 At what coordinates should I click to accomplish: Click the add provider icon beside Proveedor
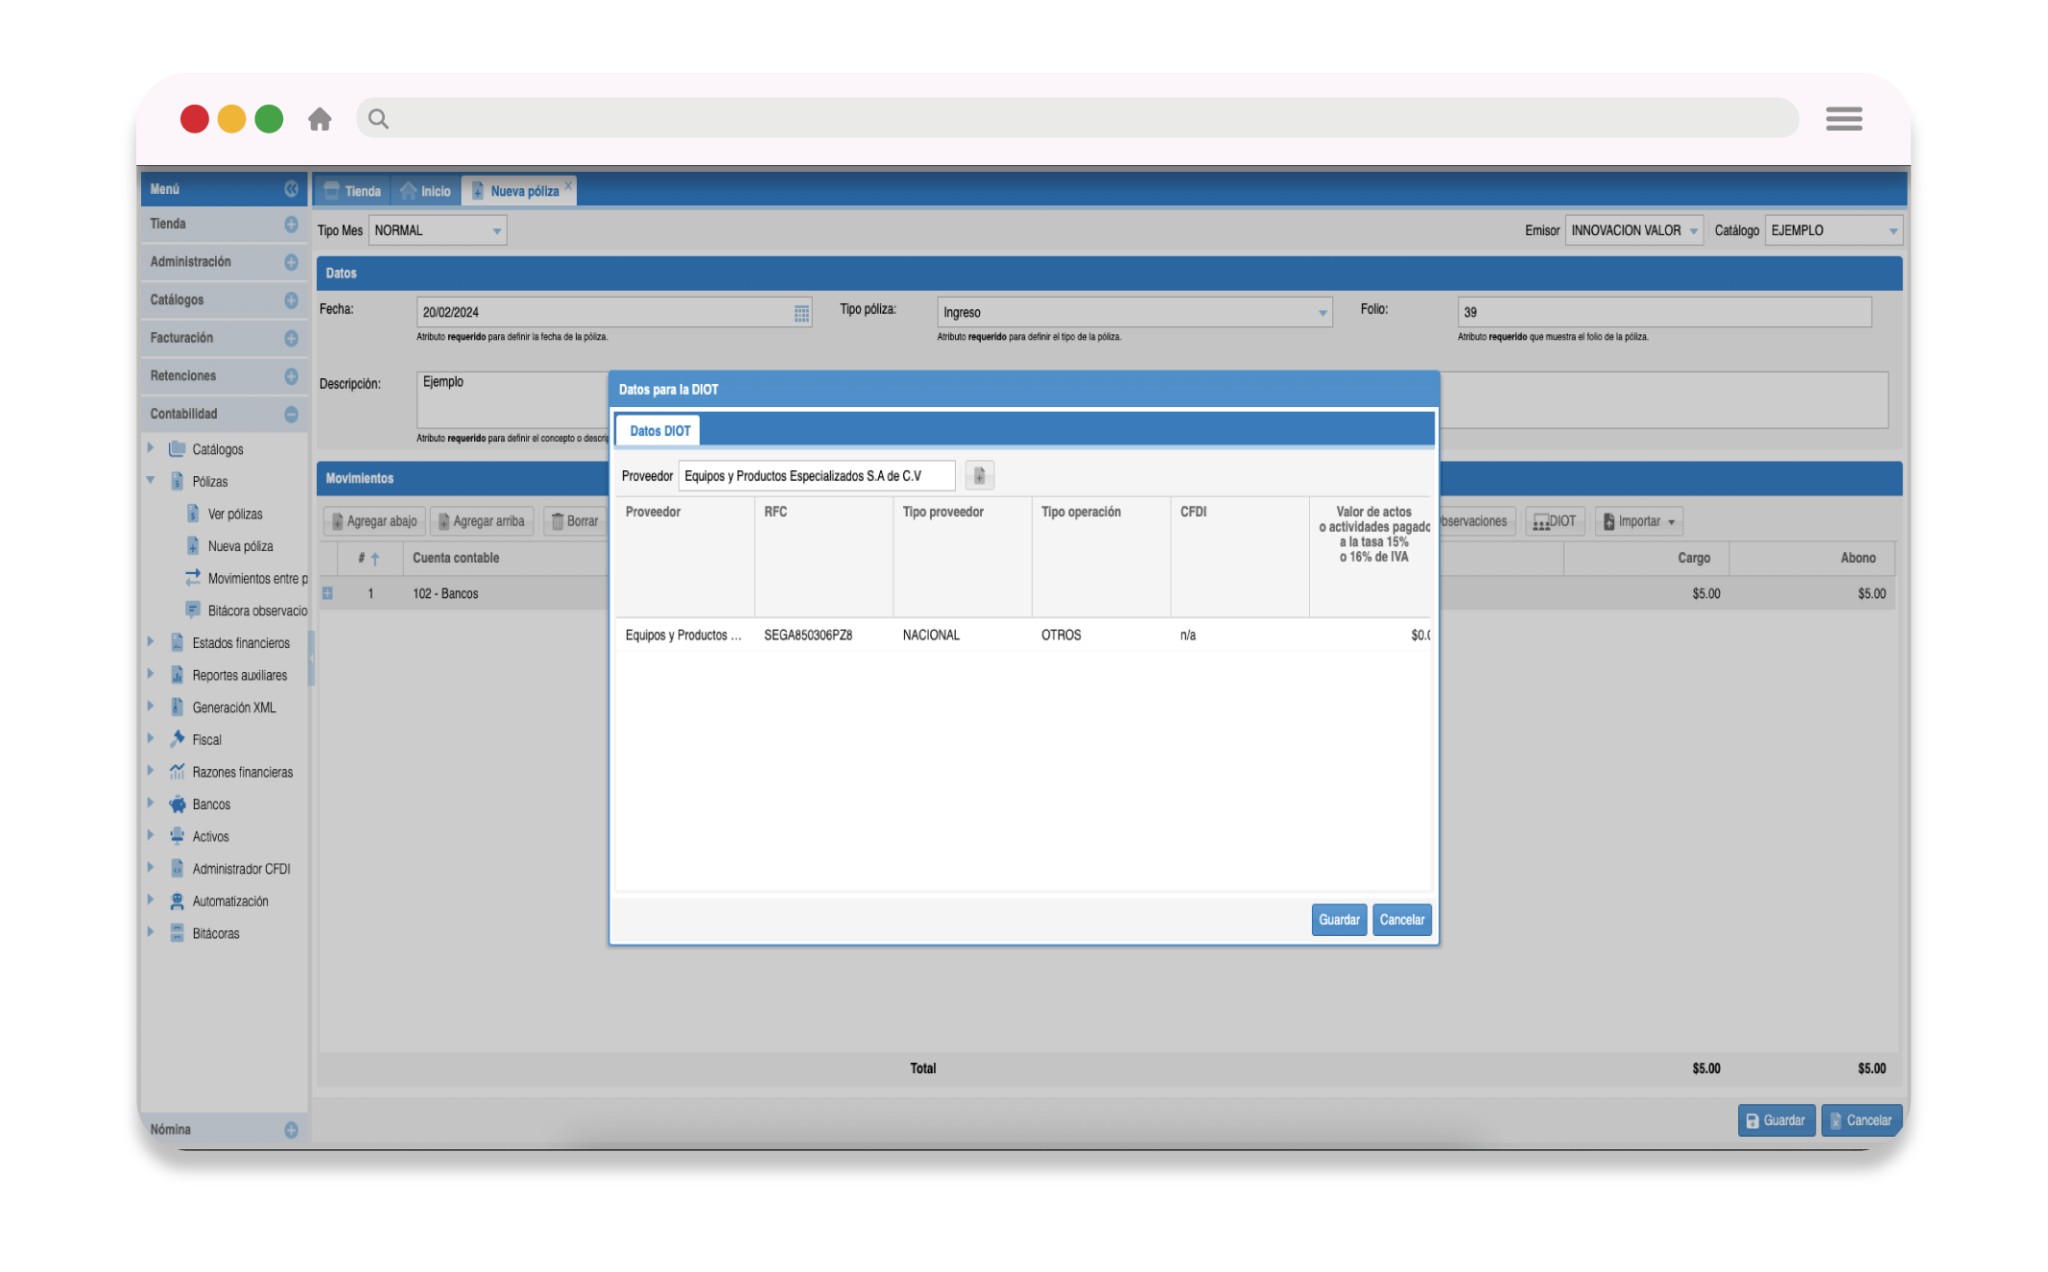979,476
